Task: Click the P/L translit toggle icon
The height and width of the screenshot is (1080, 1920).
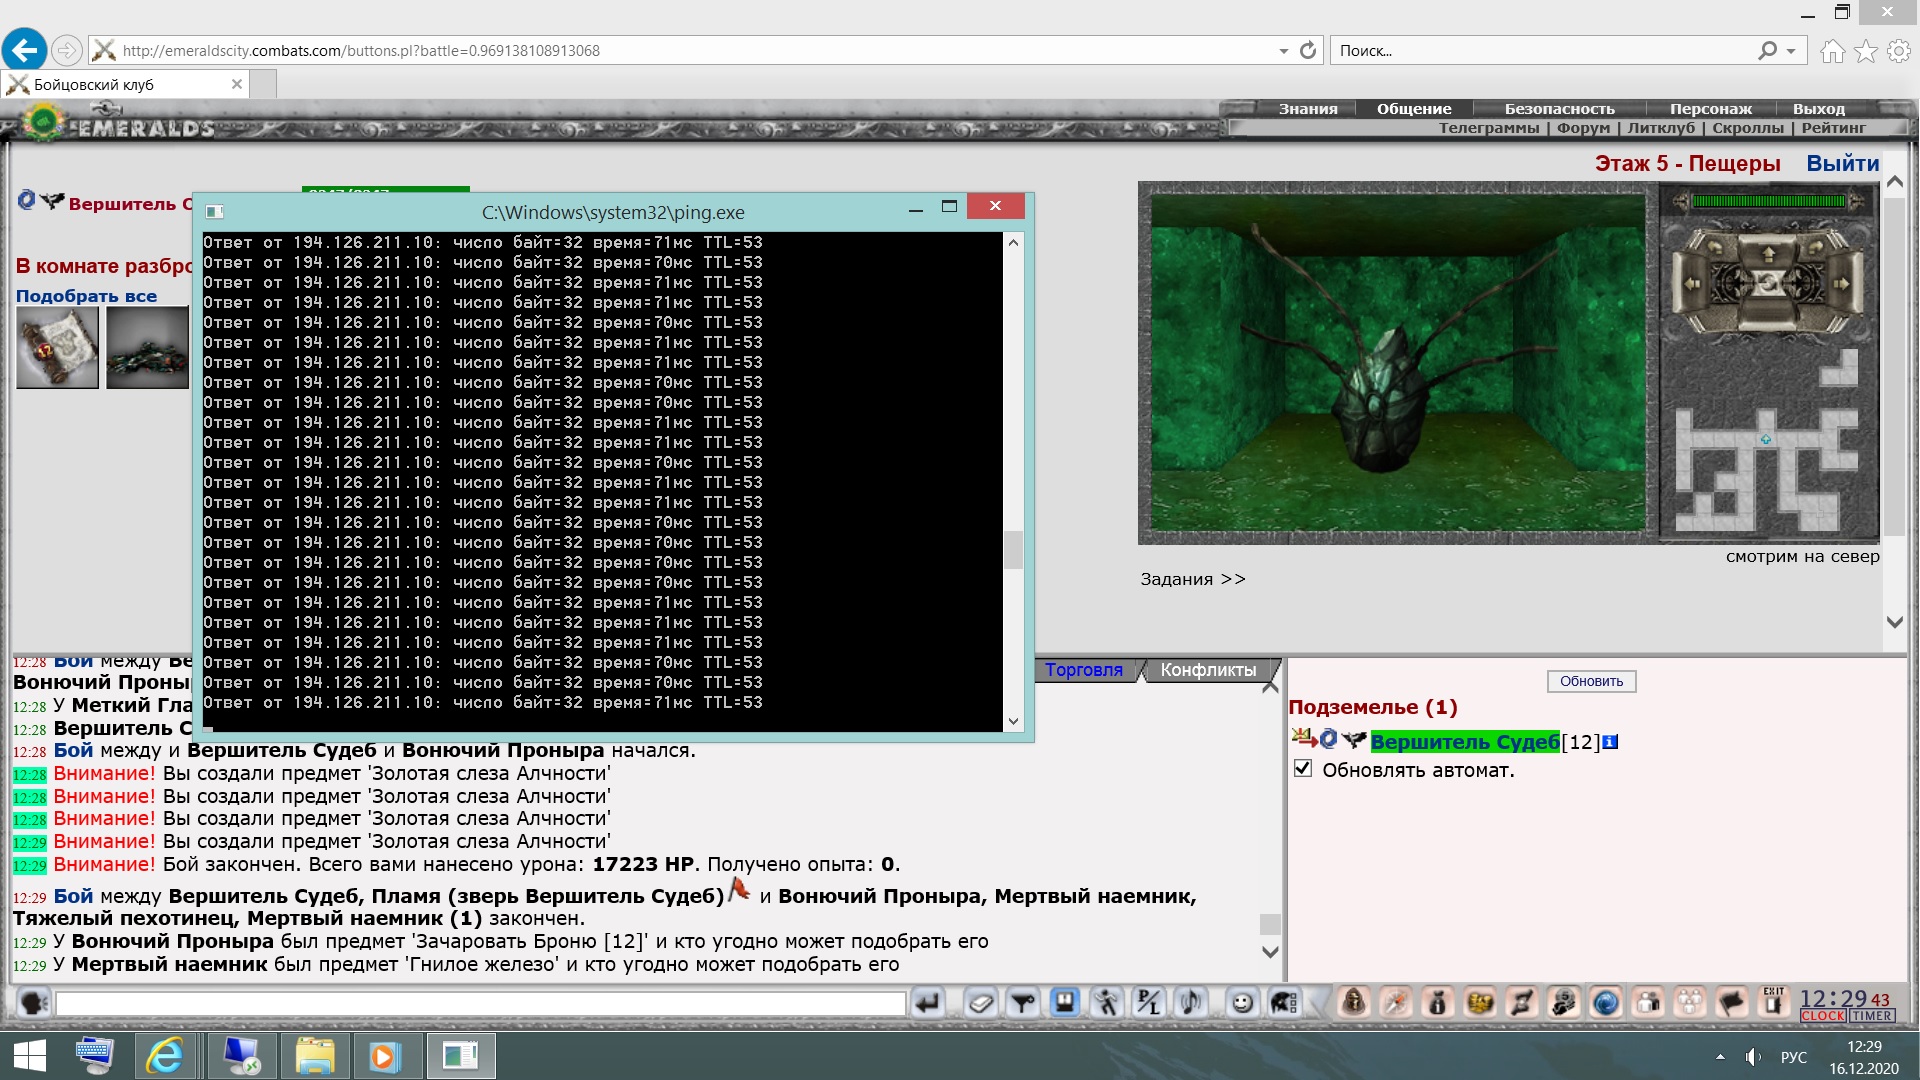Action: 1149,1002
